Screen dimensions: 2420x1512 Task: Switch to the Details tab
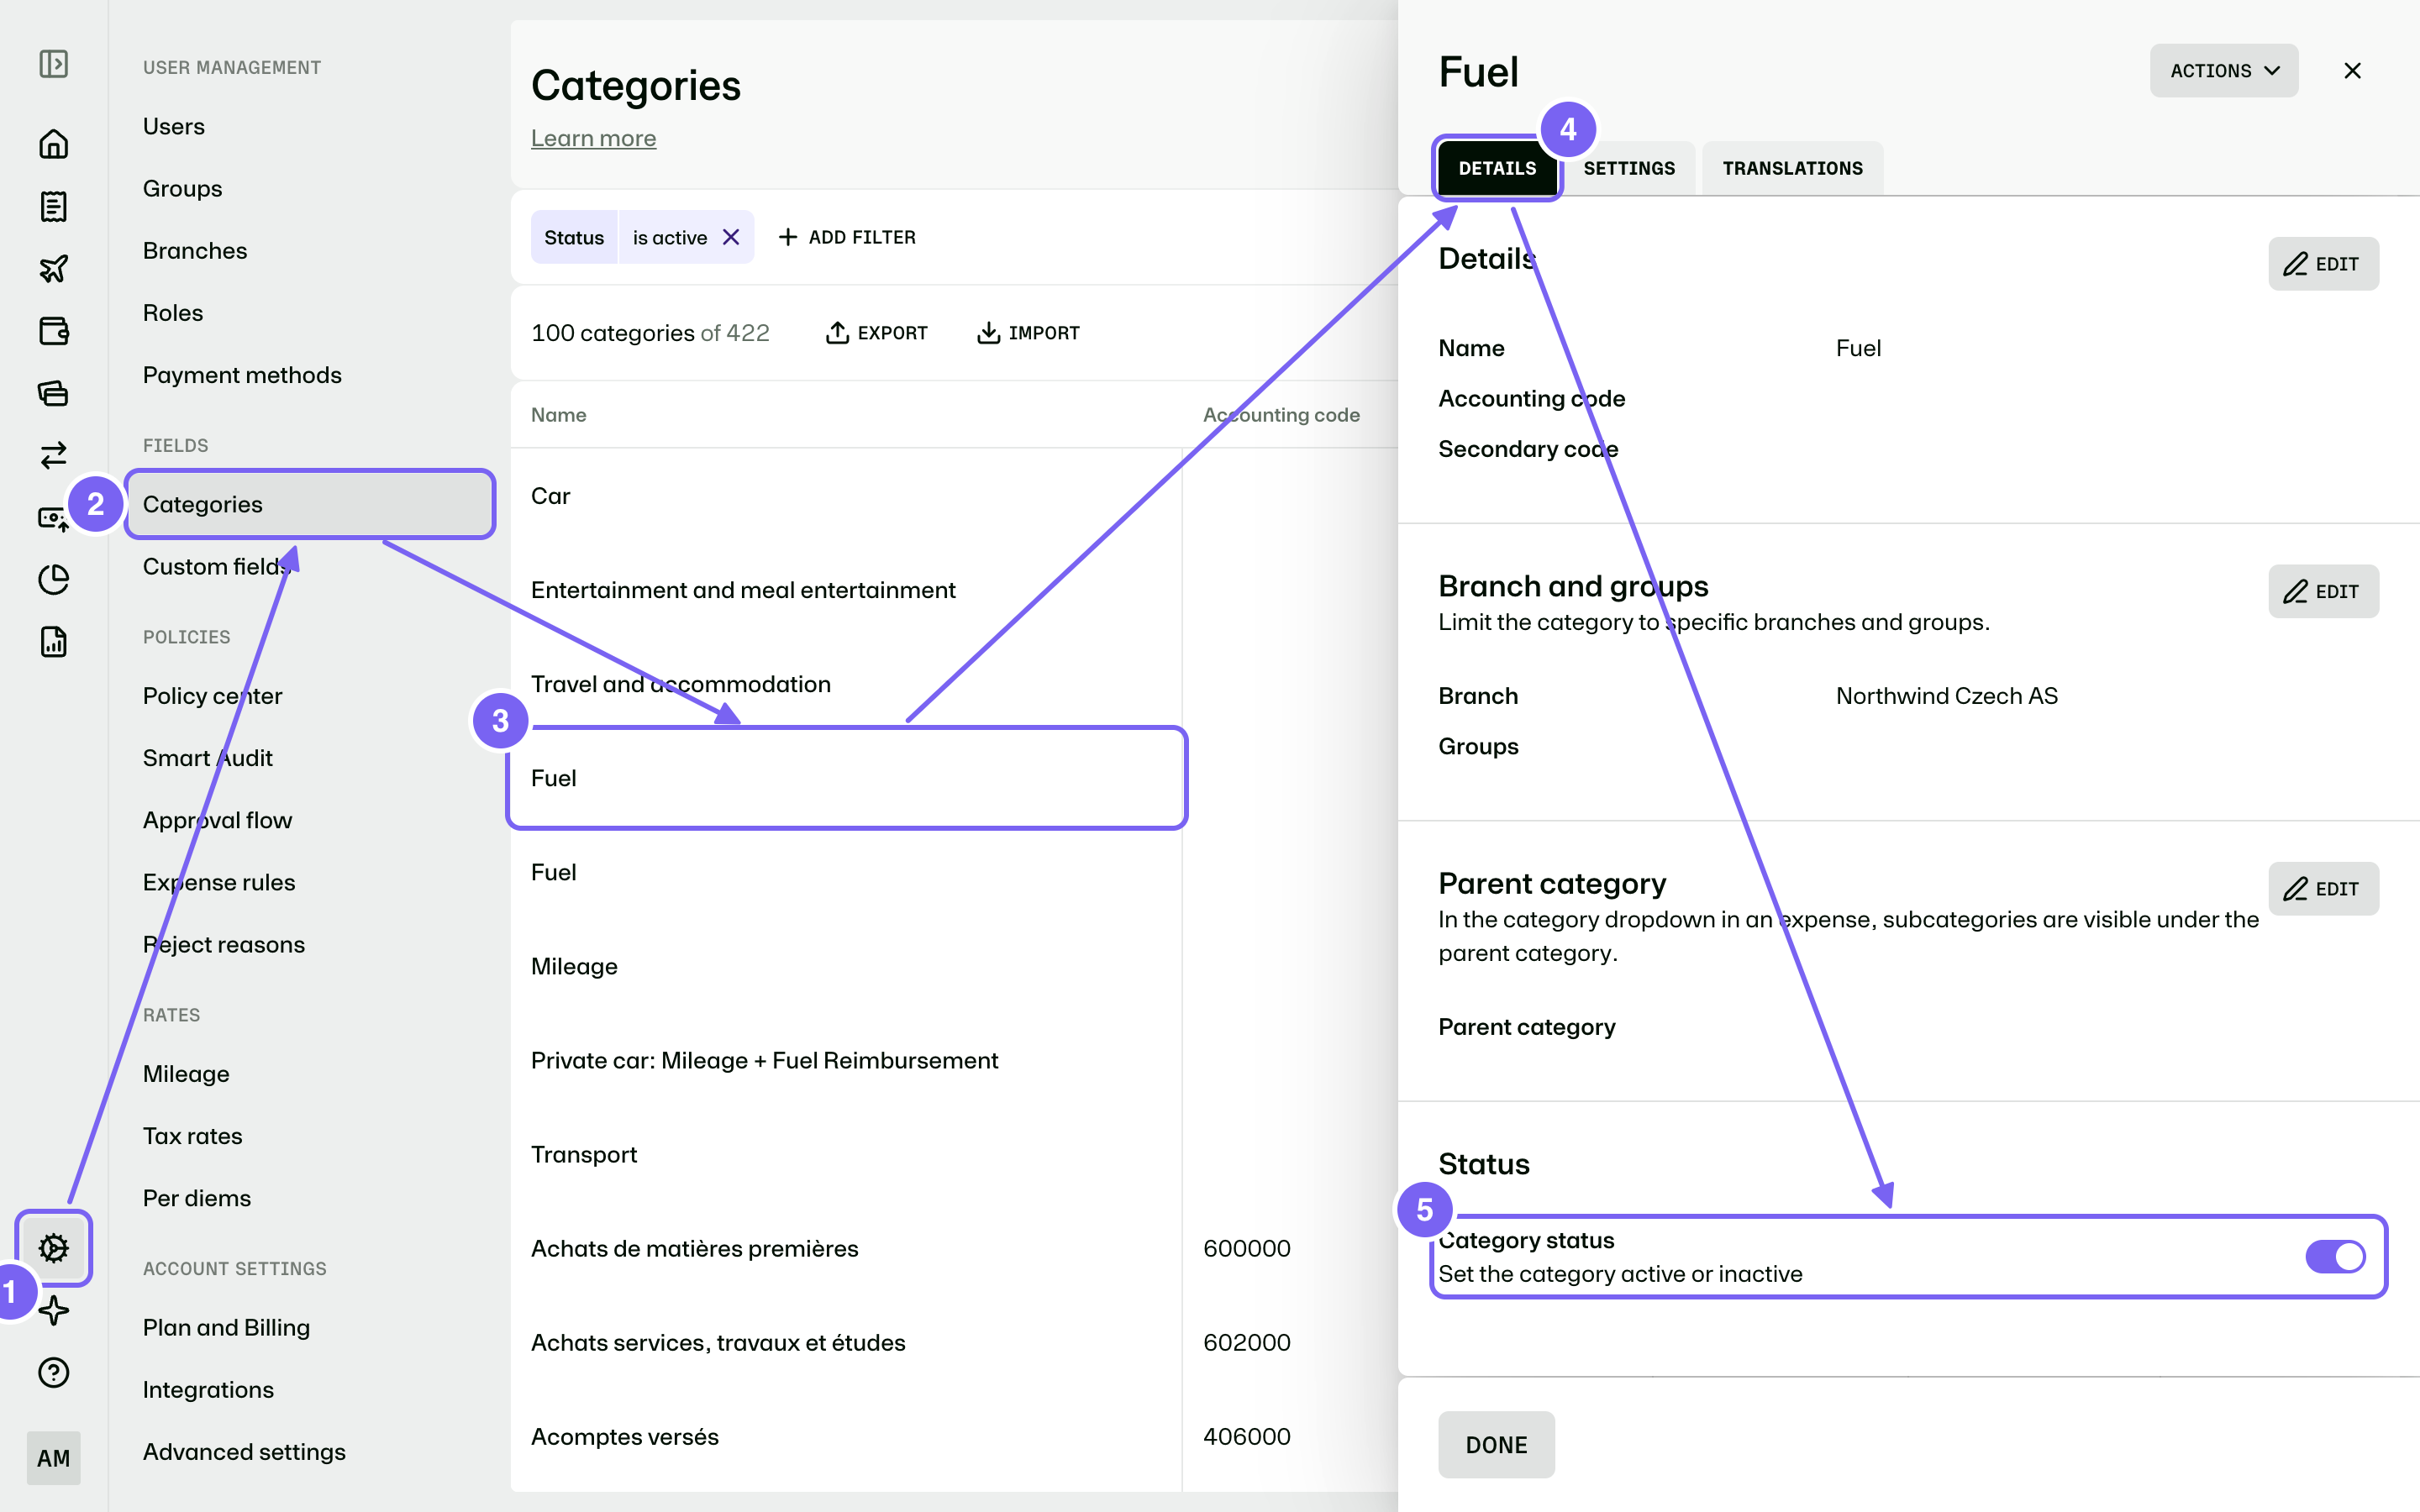[x=1497, y=168]
